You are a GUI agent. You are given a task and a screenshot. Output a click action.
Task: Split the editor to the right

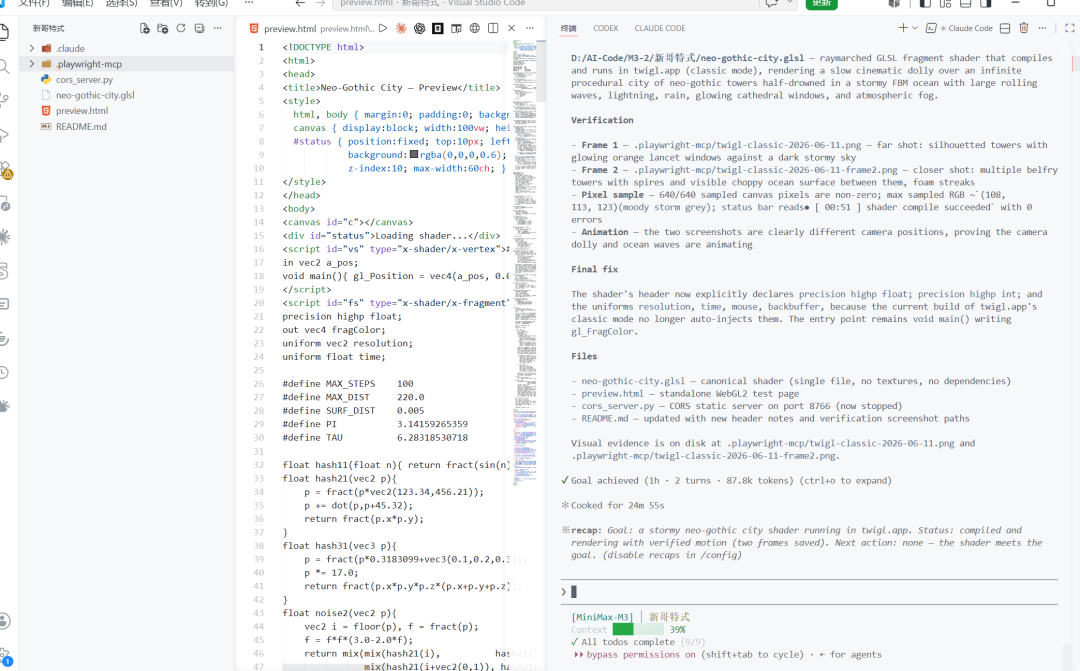coord(493,28)
